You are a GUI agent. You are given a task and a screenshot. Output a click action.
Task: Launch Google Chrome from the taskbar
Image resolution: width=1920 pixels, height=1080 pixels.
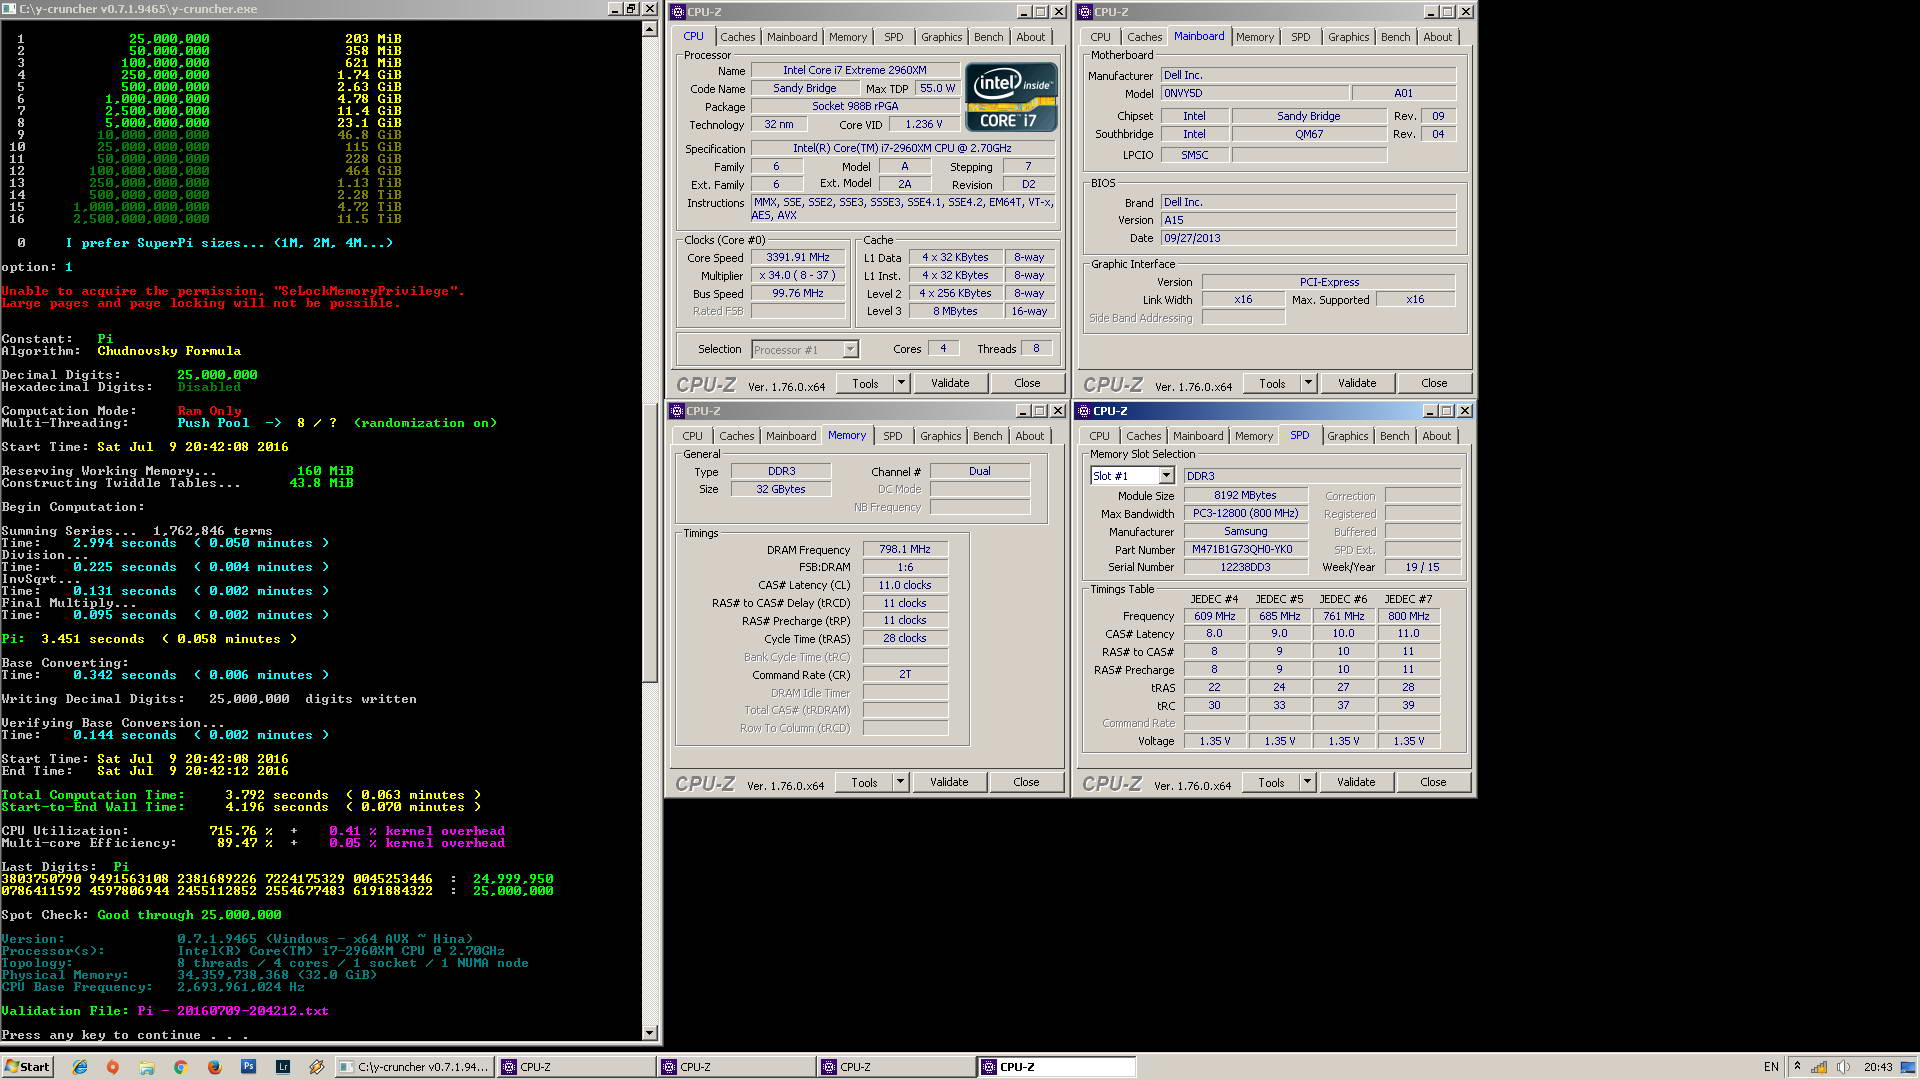tap(180, 1067)
